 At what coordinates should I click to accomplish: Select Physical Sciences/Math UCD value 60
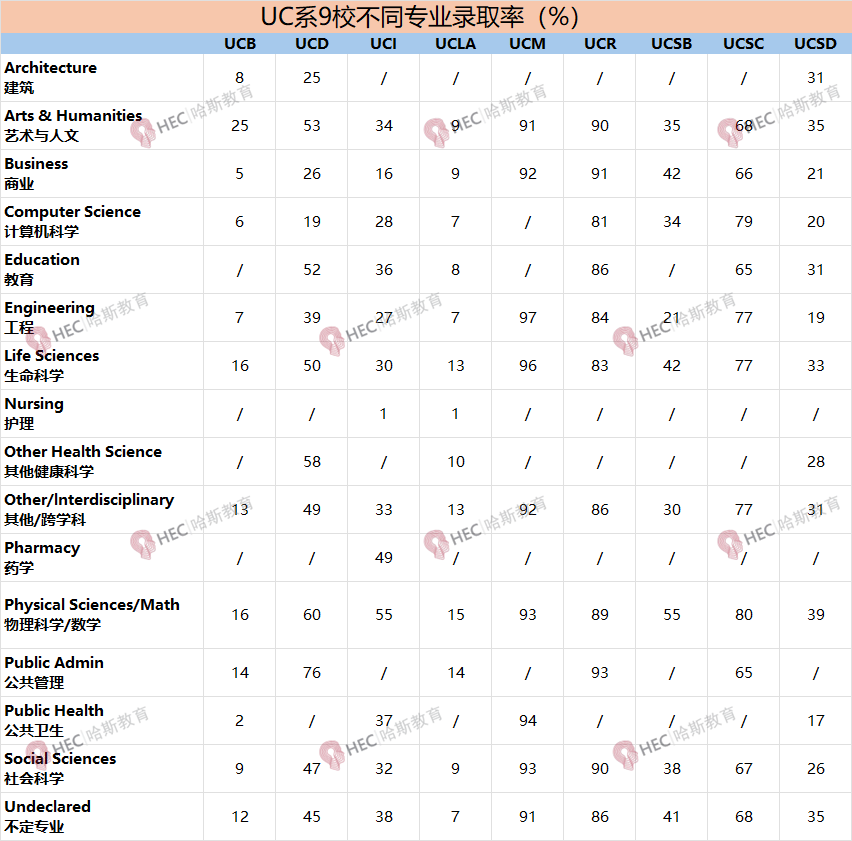coord(312,614)
